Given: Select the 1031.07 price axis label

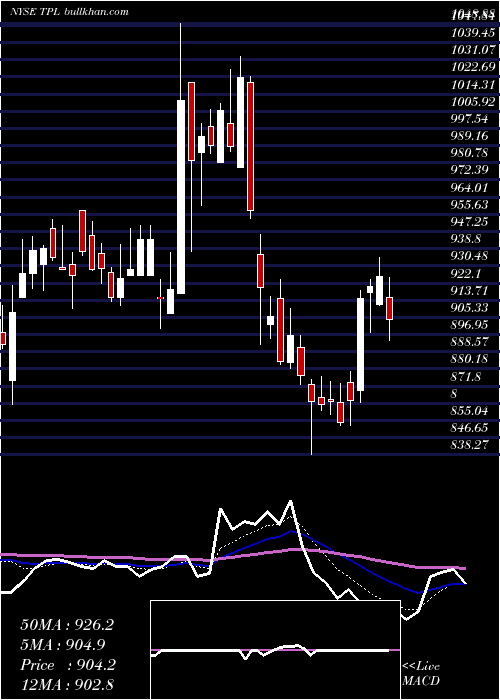Looking at the screenshot, I should 473,50.
